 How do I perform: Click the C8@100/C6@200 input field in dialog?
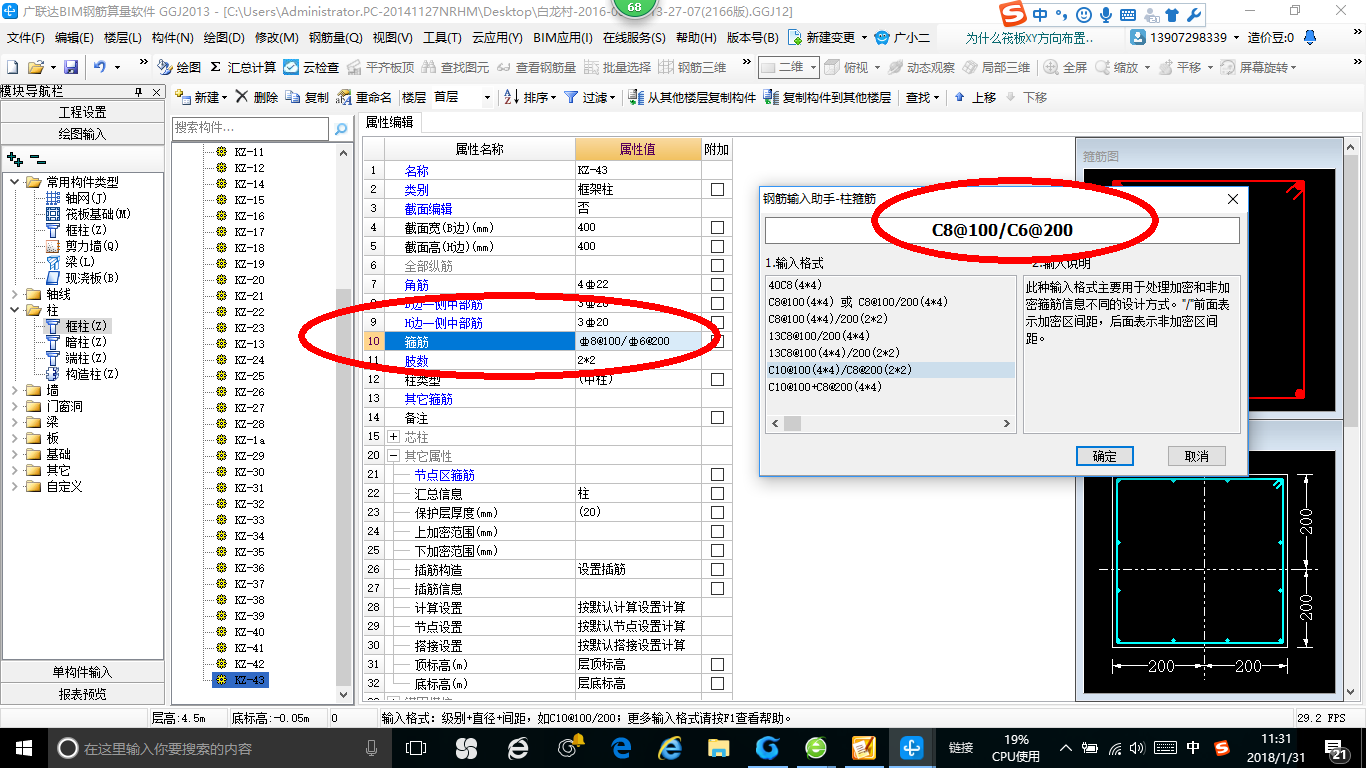(x=1002, y=230)
